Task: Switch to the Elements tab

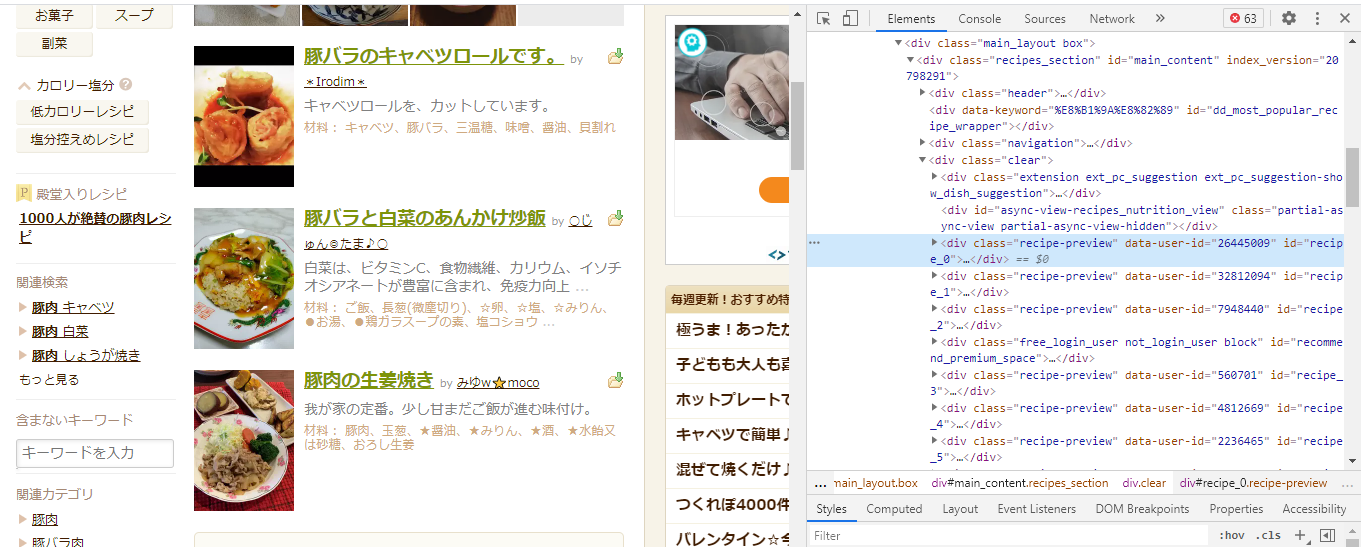Action: [x=911, y=19]
